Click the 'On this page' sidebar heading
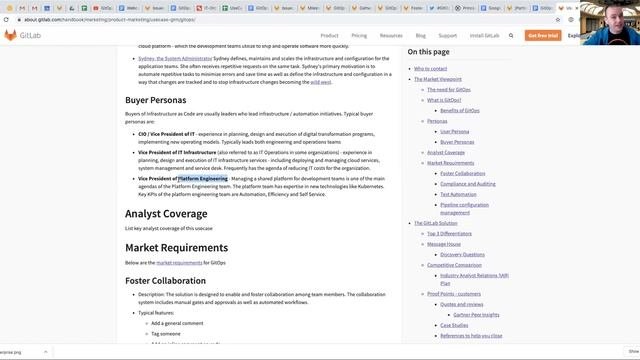This screenshot has height=360, width=640. [x=428, y=52]
